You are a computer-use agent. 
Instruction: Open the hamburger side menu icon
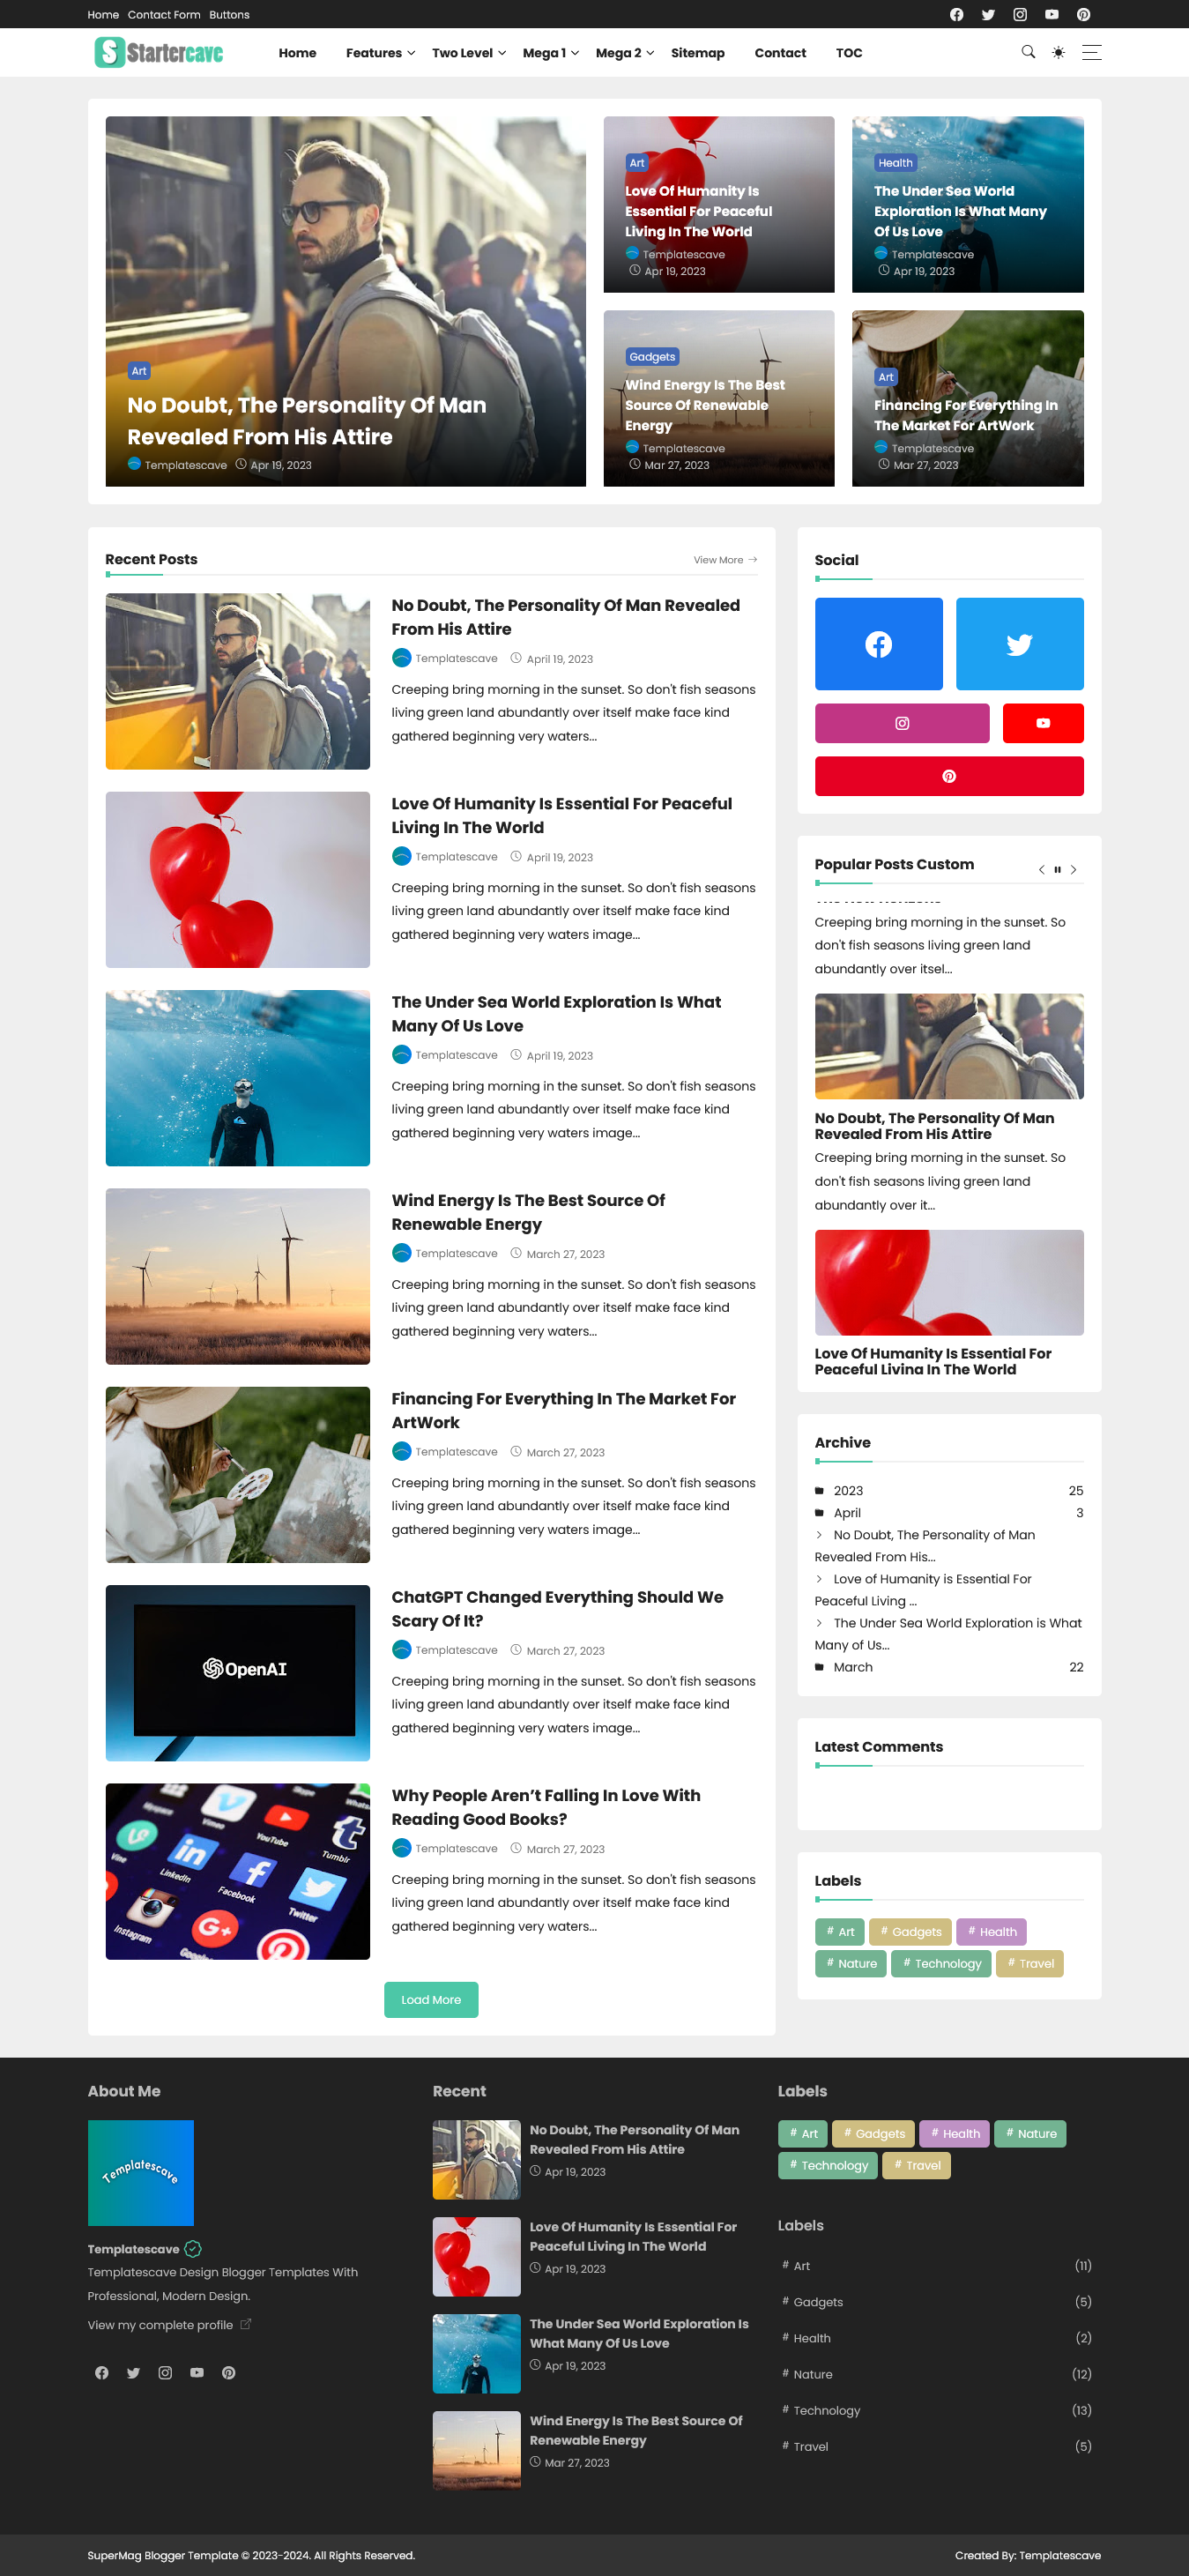pyautogui.click(x=1091, y=52)
